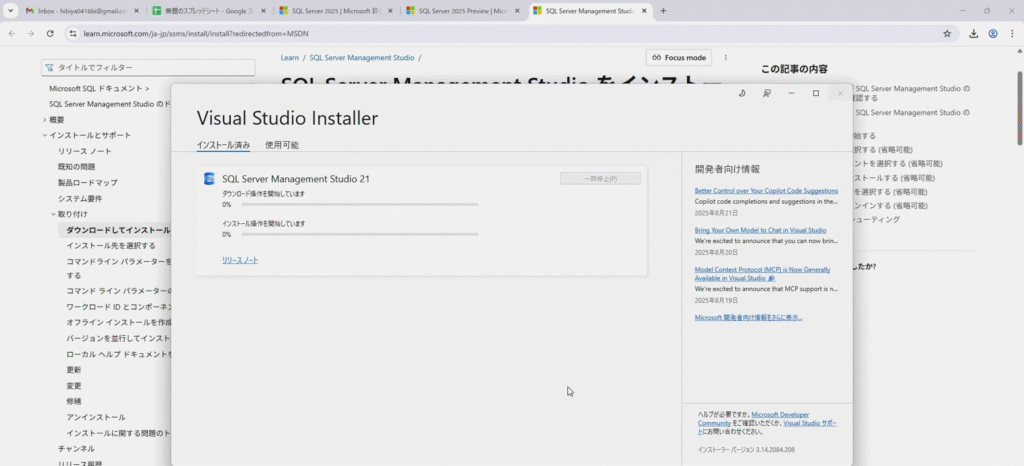Image resolution: width=1024 pixels, height=466 pixels.
Task: Collapse the インストールとサポート tree node
Action: click(x=44, y=136)
